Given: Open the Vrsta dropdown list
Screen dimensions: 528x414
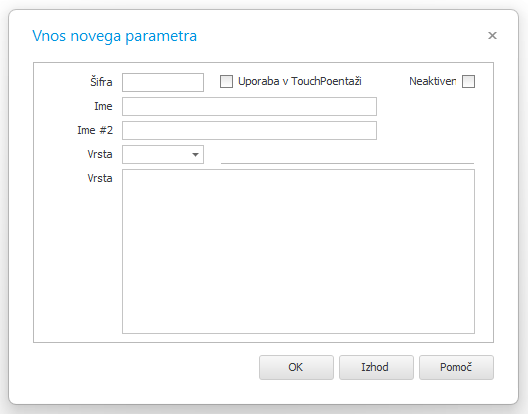Looking at the screenshot, I should pyautogui.click(x=163, y=155).
